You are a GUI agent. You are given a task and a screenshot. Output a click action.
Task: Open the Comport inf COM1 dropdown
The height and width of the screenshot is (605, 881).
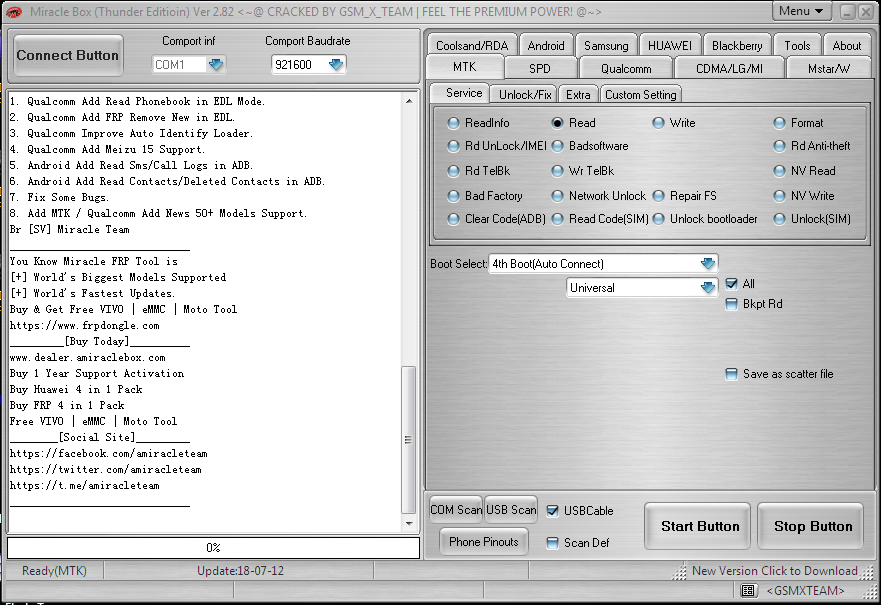(216, 65)
